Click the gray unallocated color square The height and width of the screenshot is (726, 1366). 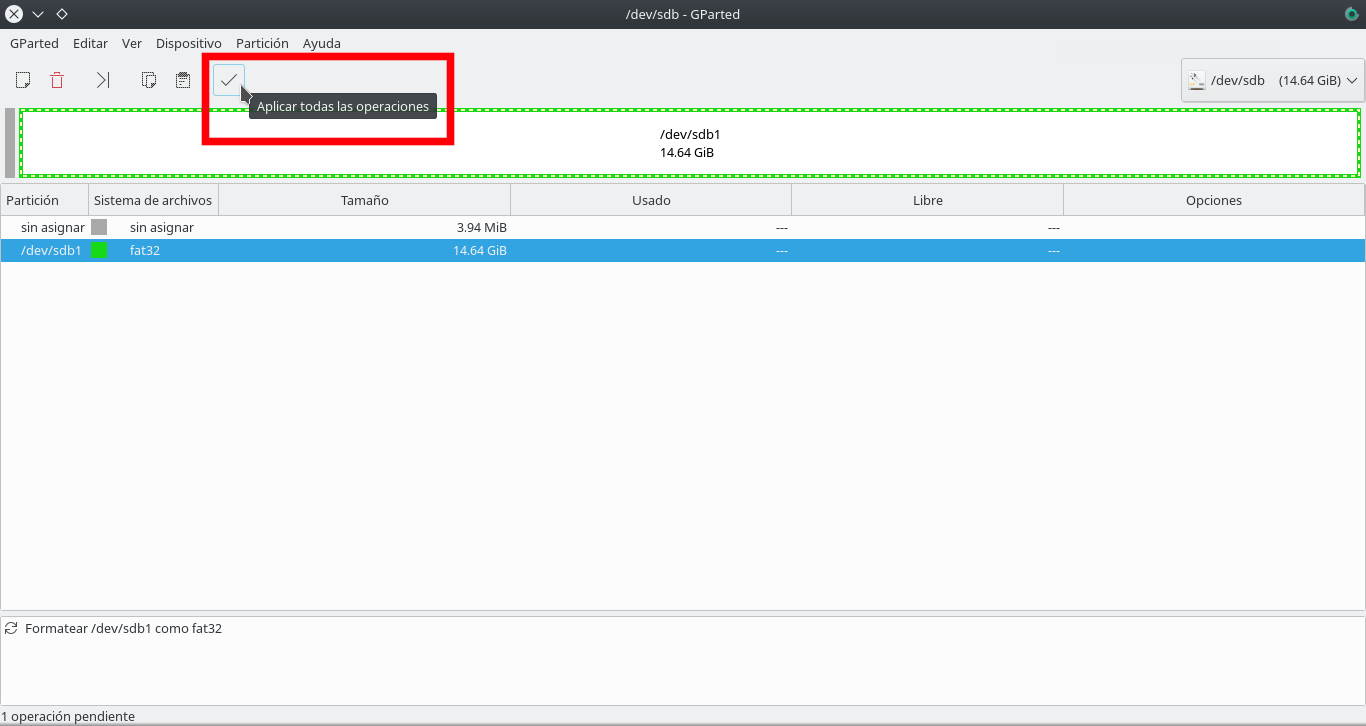[99, 227]
